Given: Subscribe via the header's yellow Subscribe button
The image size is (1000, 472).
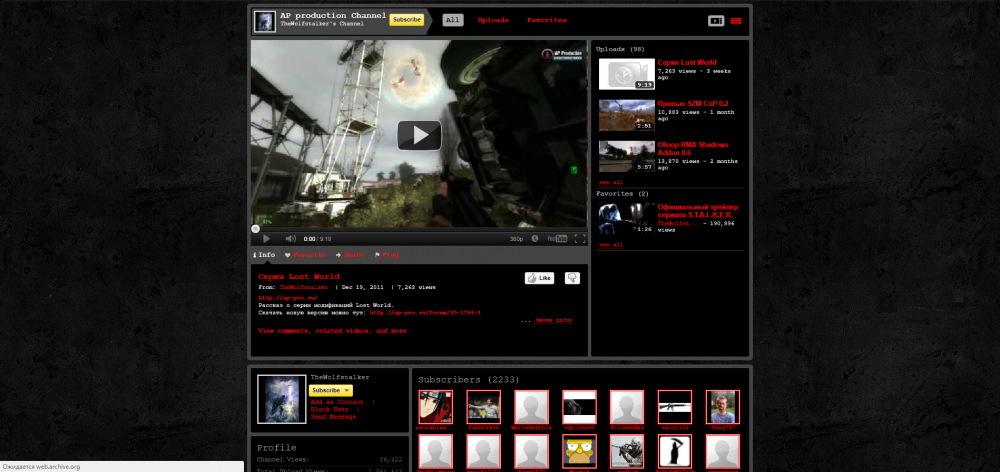Looking at the screenshot, I should click(406, 20).
